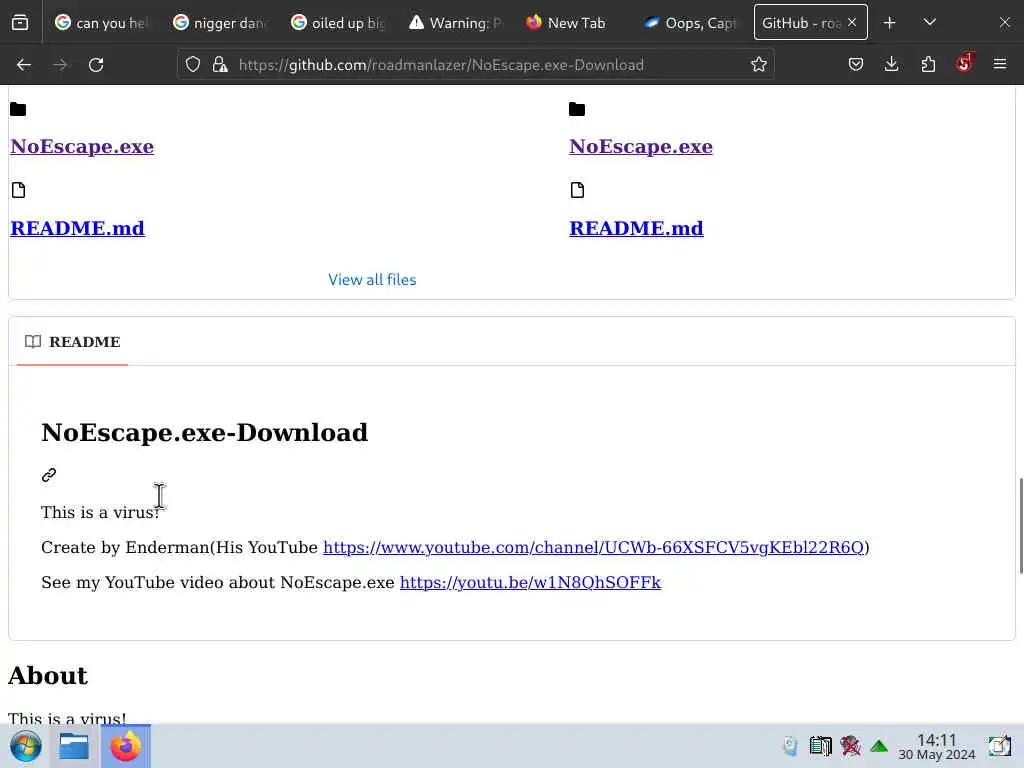1024x768 pixels.
Task: Grab the page vertical scrollbar thumb
Action: click(1019, 526)
